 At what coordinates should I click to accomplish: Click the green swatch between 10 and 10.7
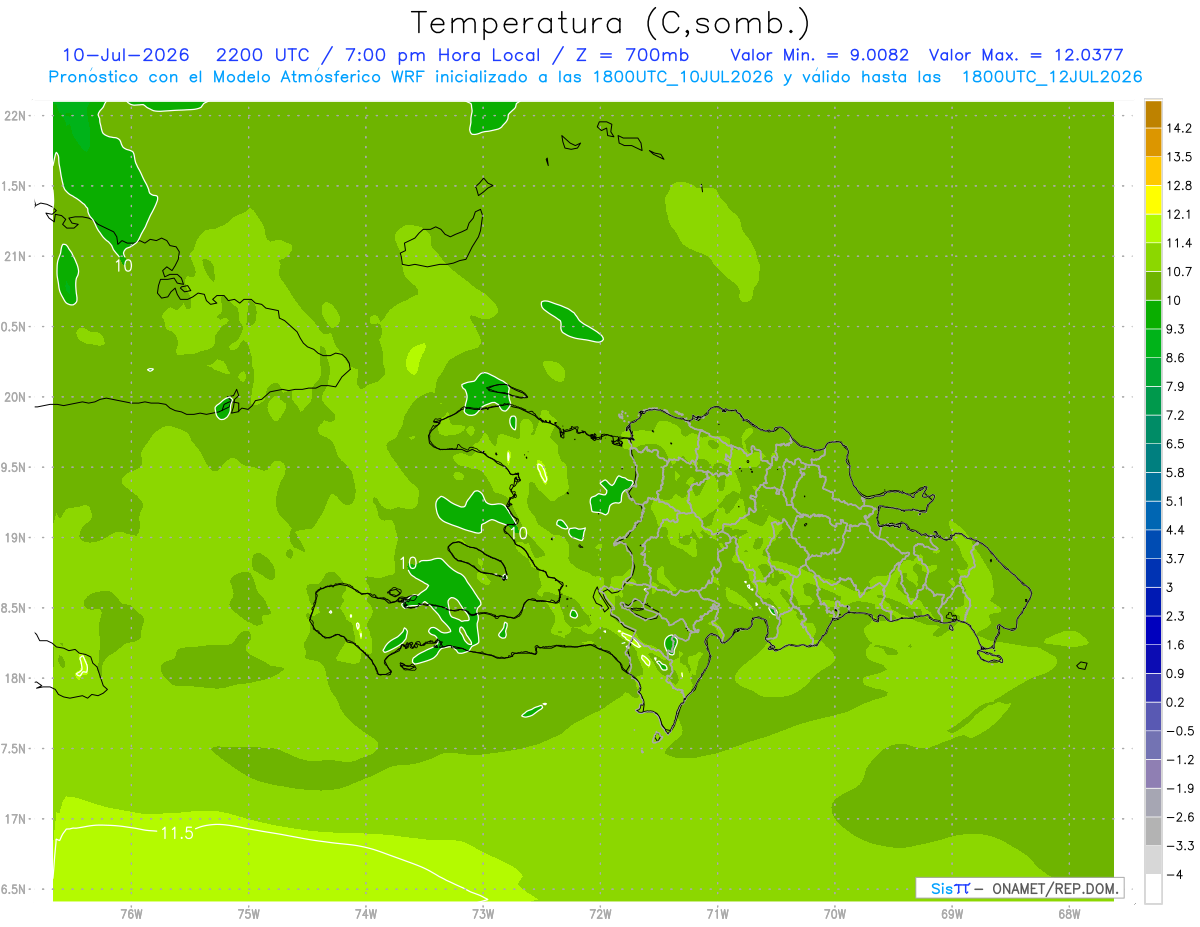(1153, 286)
